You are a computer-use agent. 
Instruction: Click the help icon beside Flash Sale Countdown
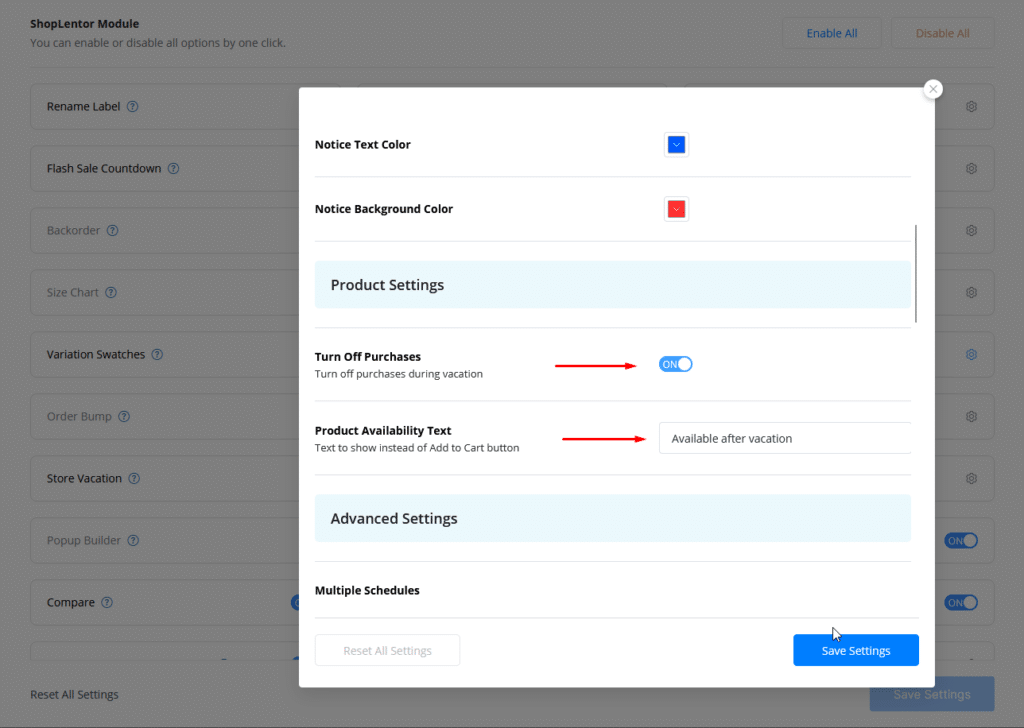[173, 169]
